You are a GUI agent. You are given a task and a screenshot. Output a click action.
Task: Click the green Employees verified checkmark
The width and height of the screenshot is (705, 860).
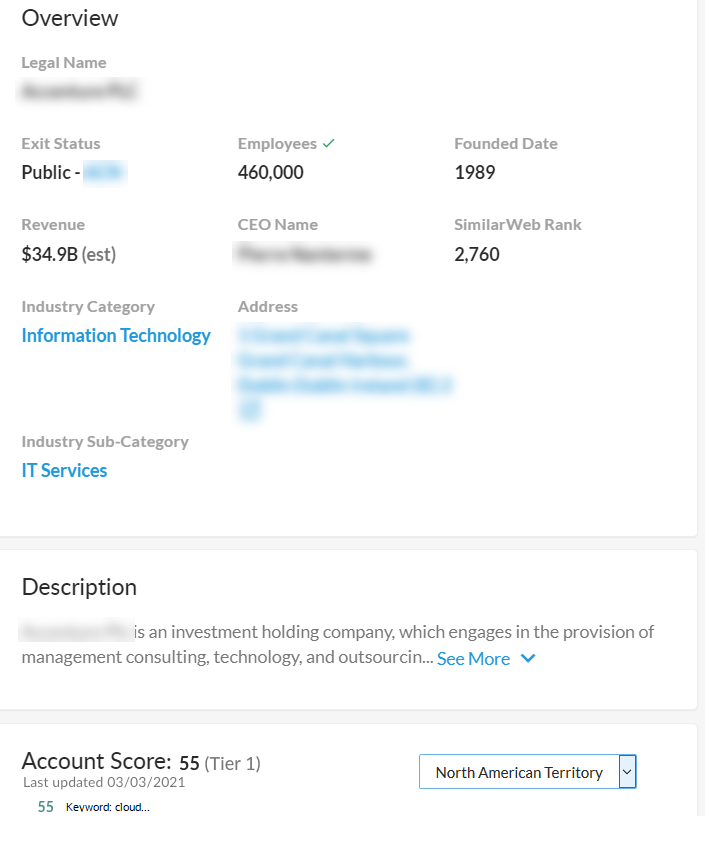(x=329, y=143)
